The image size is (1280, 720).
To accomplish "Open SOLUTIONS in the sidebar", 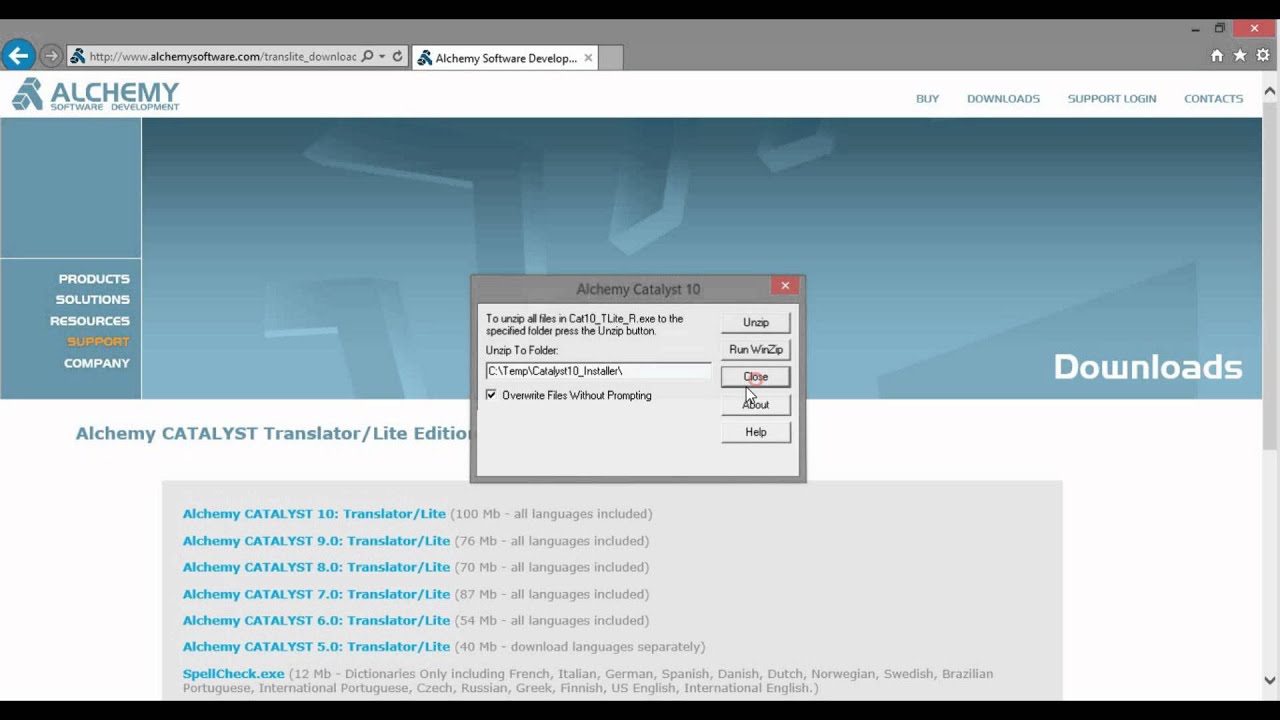I will coord(92,300).
